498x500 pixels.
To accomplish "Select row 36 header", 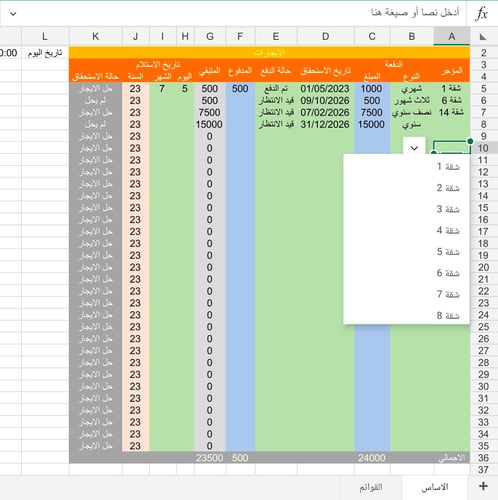I will pos(483,458).
